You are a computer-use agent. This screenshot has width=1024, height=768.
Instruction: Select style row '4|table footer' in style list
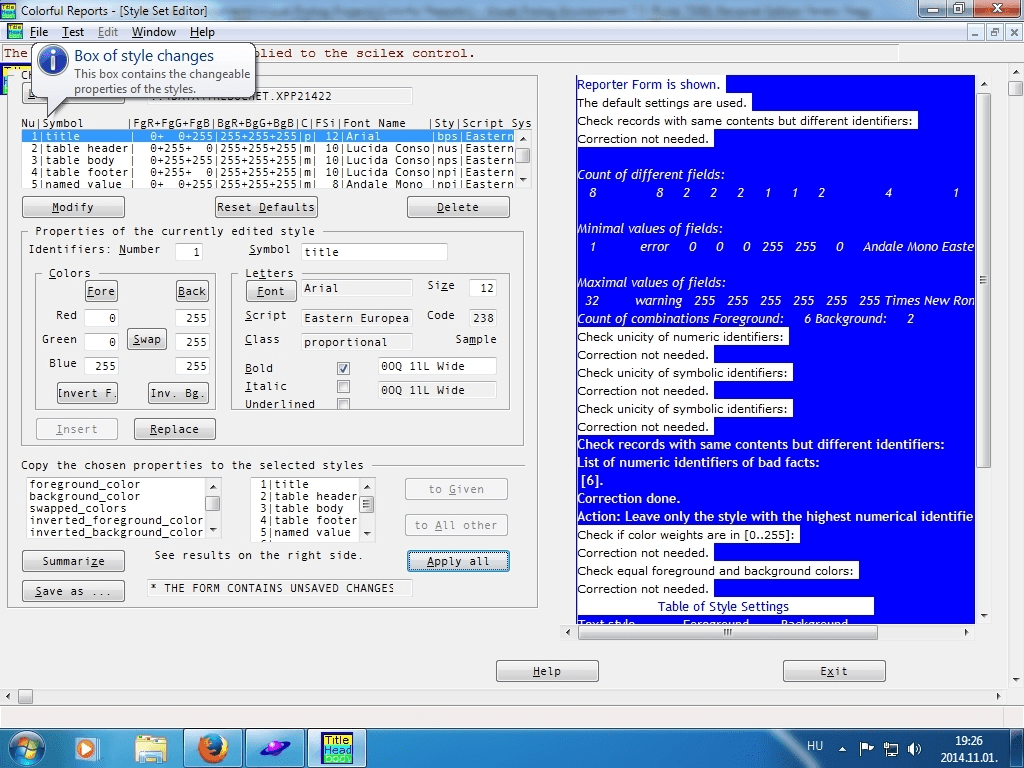(268, 172)
